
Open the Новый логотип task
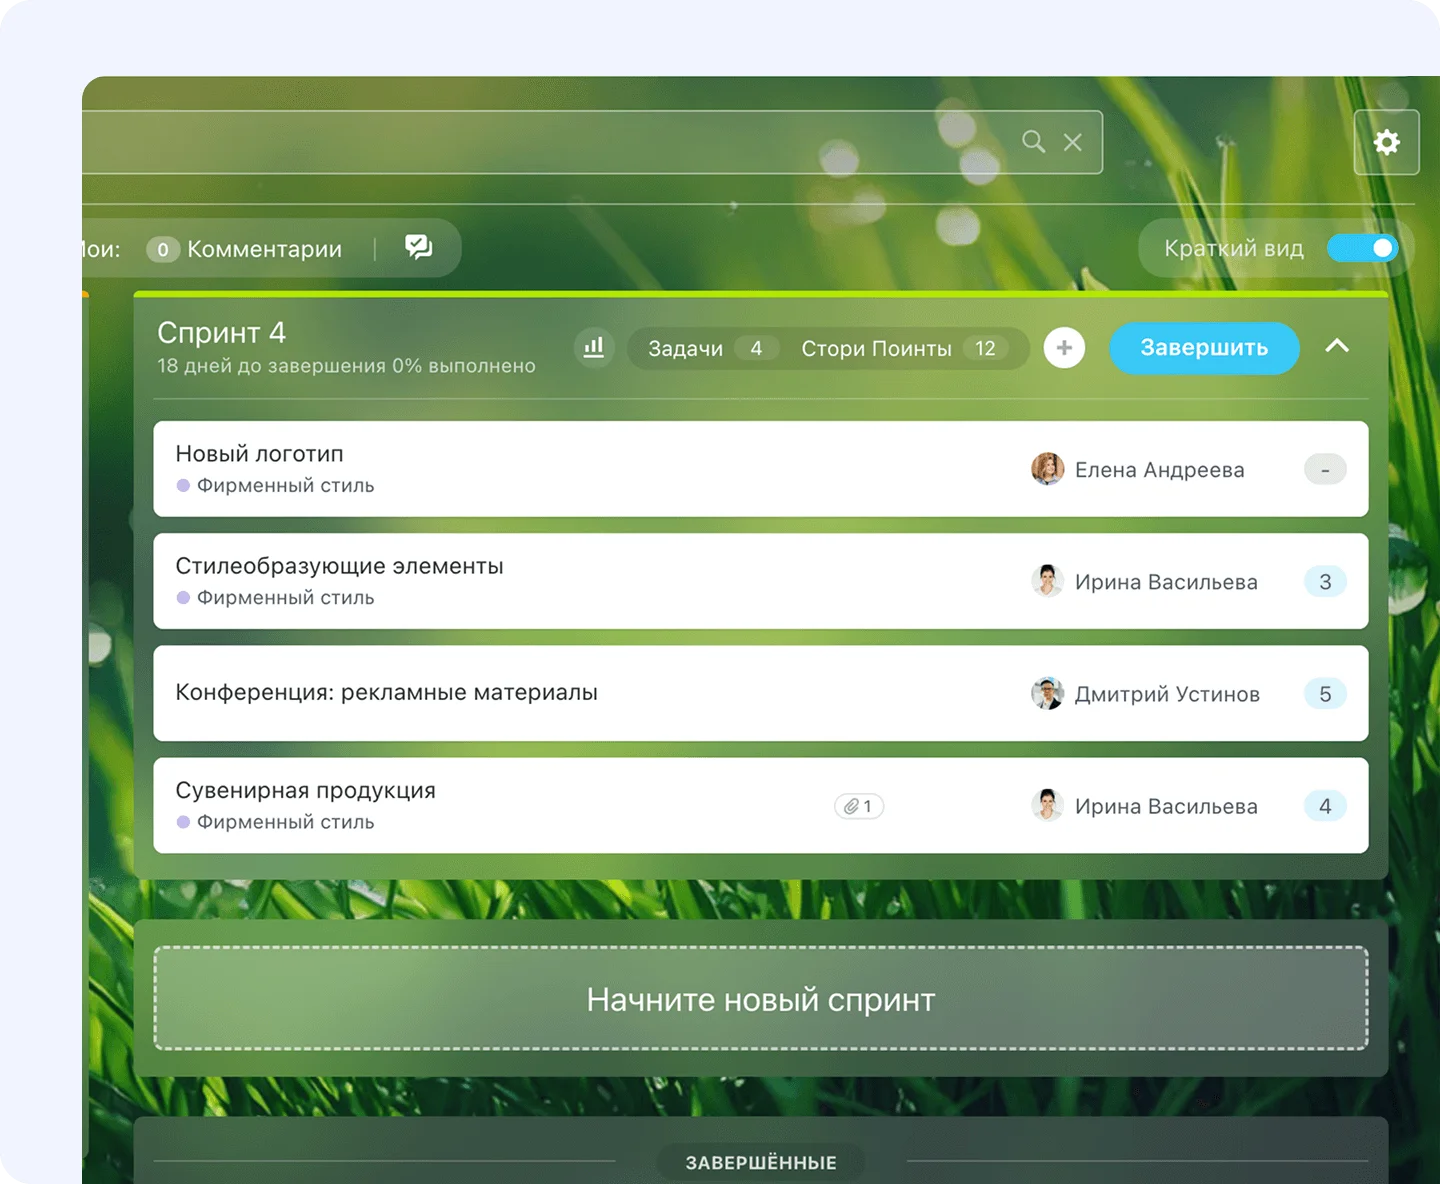260,454
